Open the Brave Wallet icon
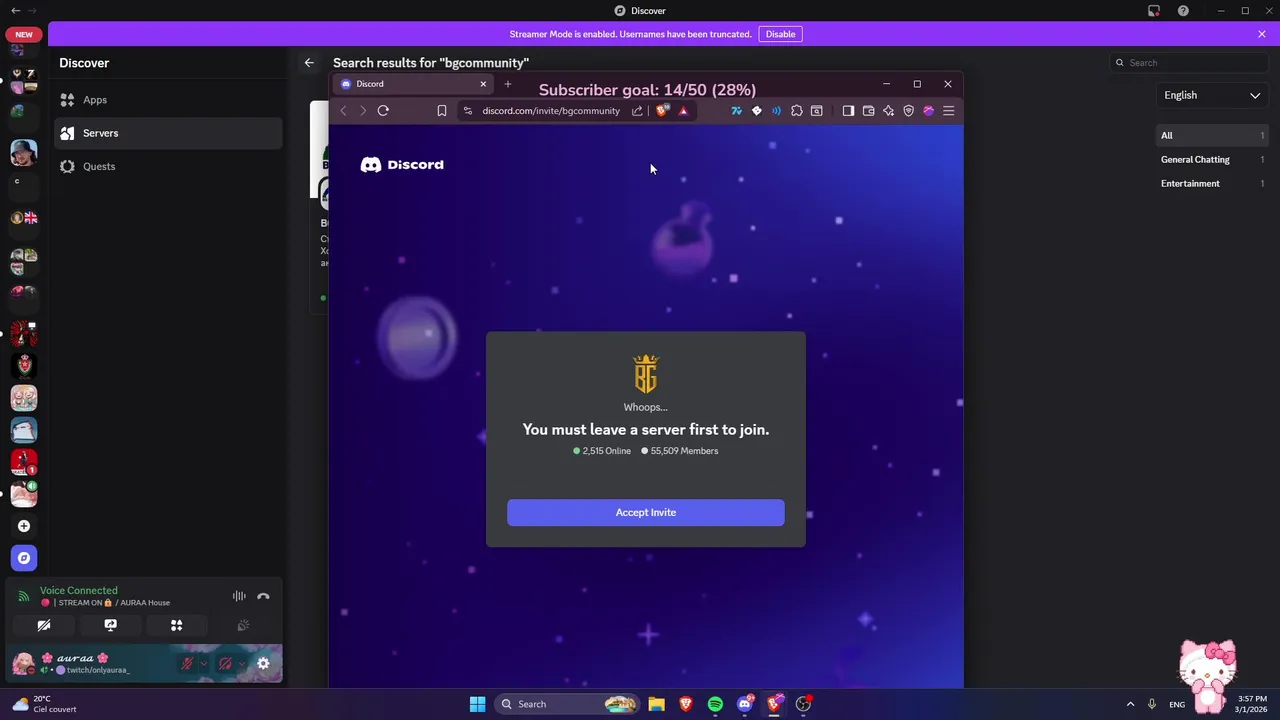The width and height of the screenshot is (1280, 720). 868,111
